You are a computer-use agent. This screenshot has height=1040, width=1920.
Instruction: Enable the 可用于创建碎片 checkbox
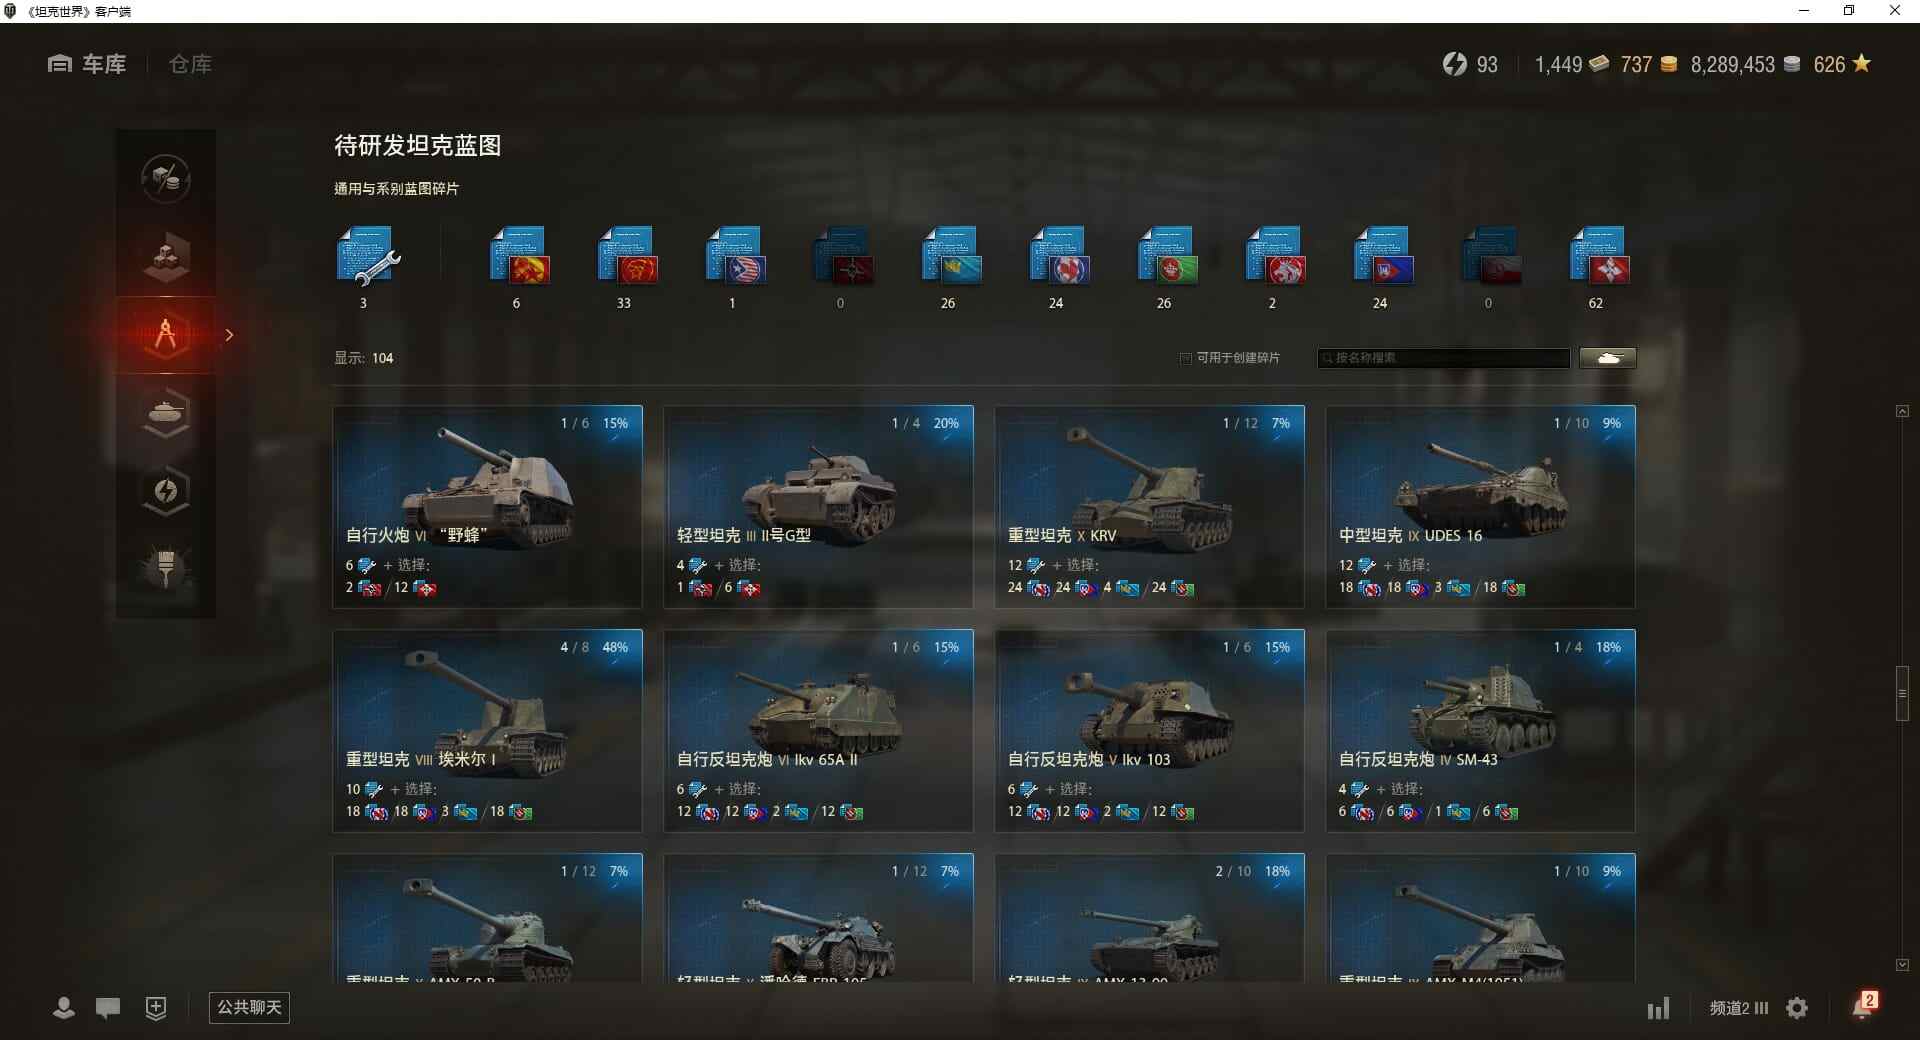pos(1186,358)
